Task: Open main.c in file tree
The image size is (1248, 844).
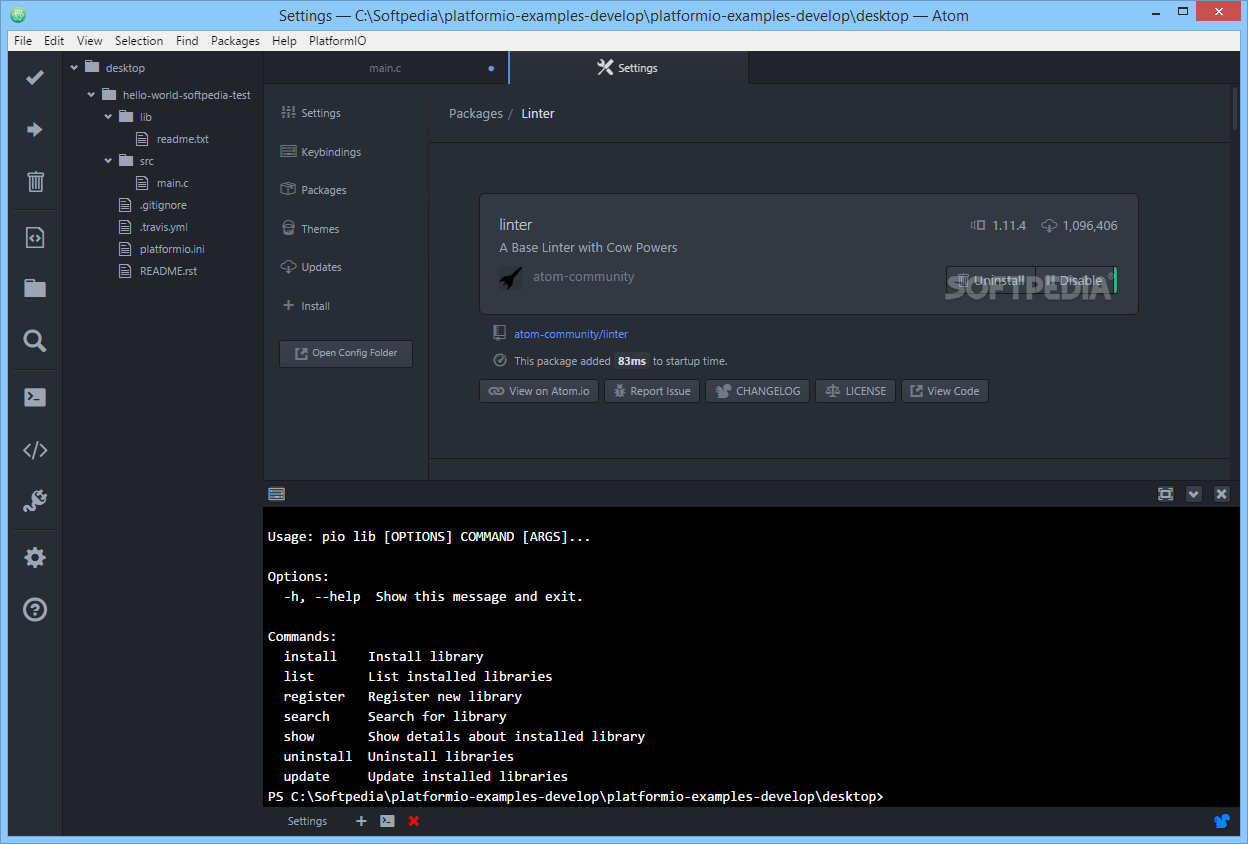Action: tap(172, 183)
